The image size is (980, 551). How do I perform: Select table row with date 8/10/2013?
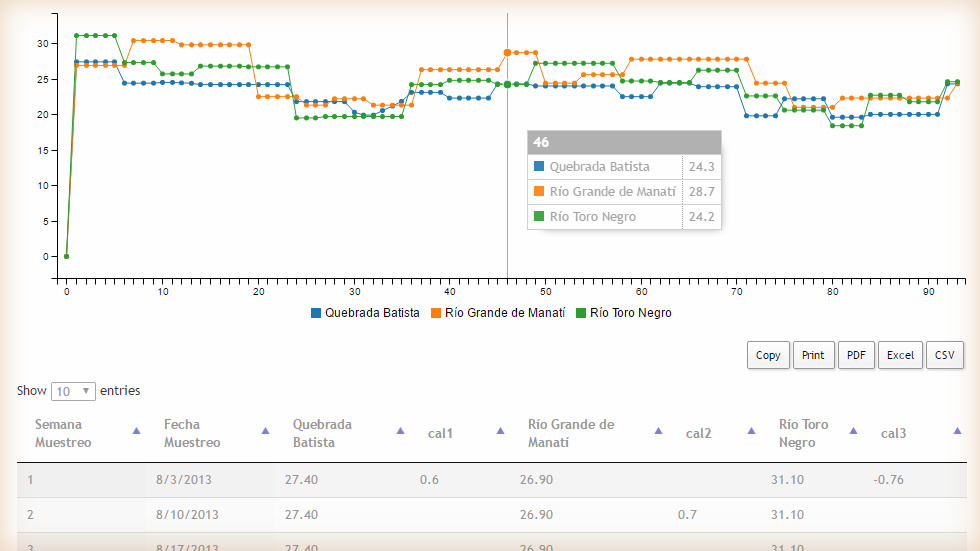coord(187,515)
